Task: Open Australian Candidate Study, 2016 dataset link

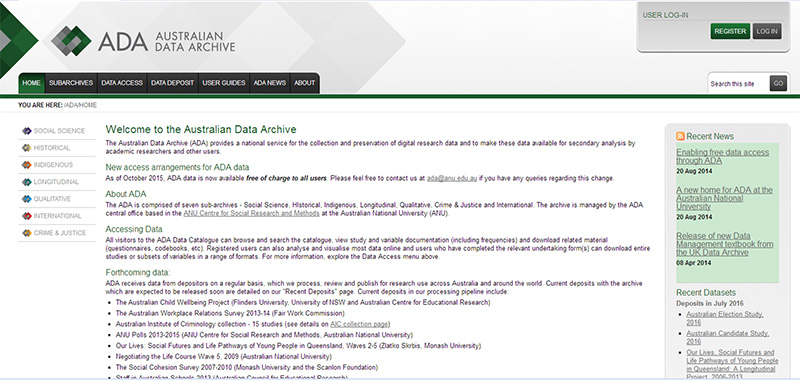Action: pos(727,337)
